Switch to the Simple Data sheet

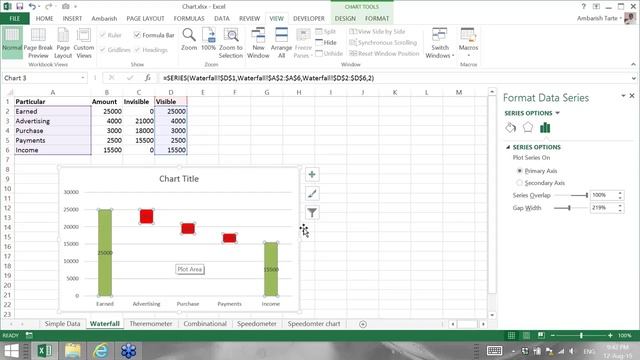62,324
